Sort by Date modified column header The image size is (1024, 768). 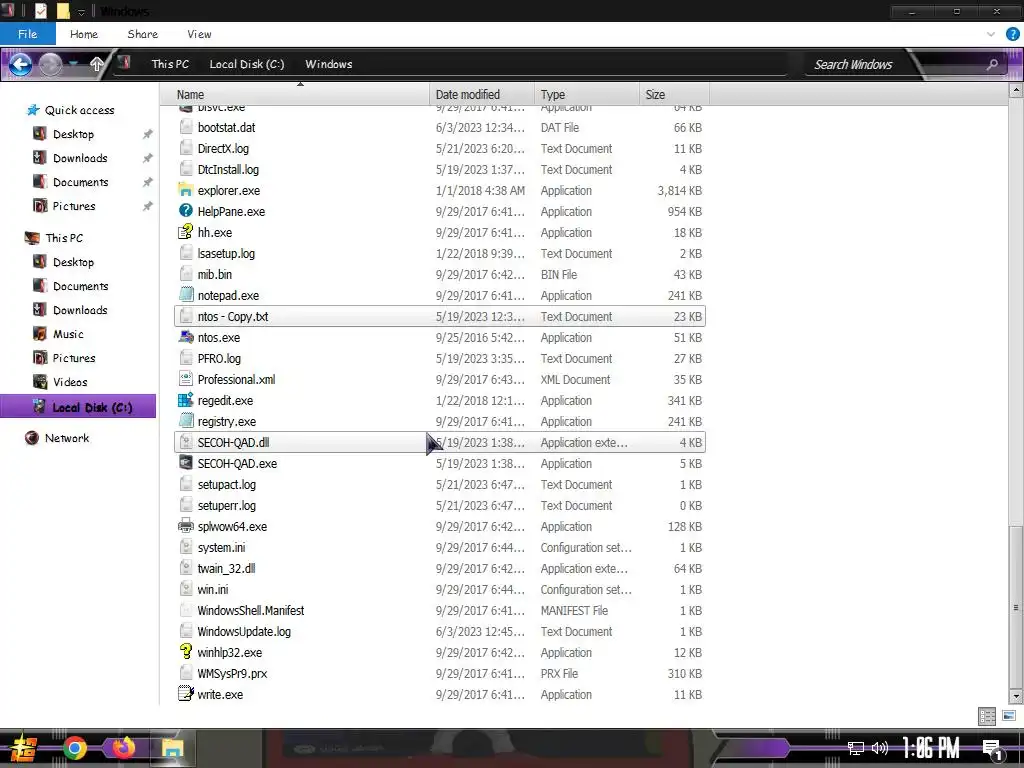[482, 95]
